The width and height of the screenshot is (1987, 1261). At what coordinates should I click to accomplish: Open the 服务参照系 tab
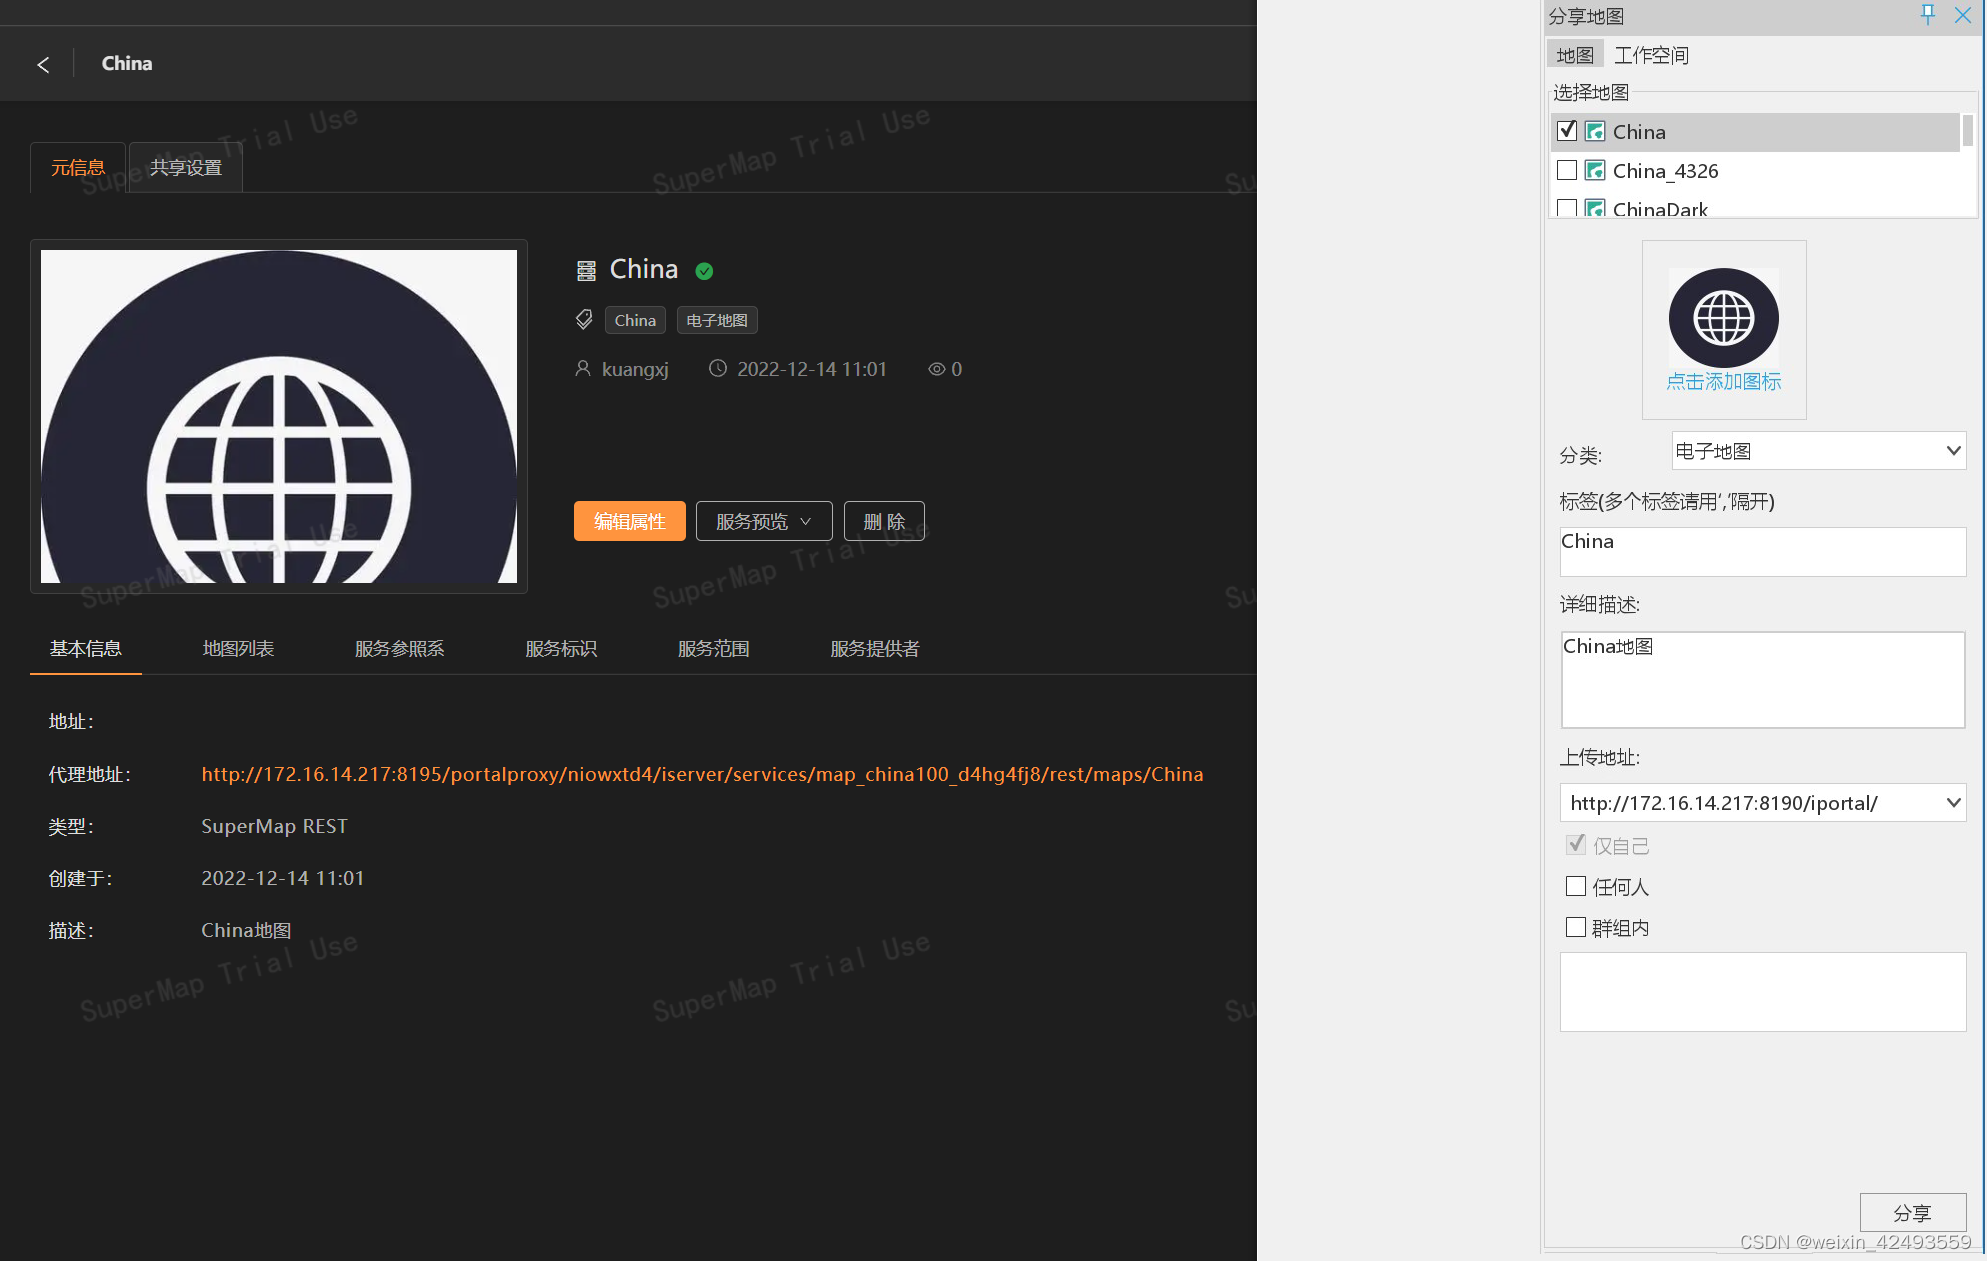tap(400, 649)
